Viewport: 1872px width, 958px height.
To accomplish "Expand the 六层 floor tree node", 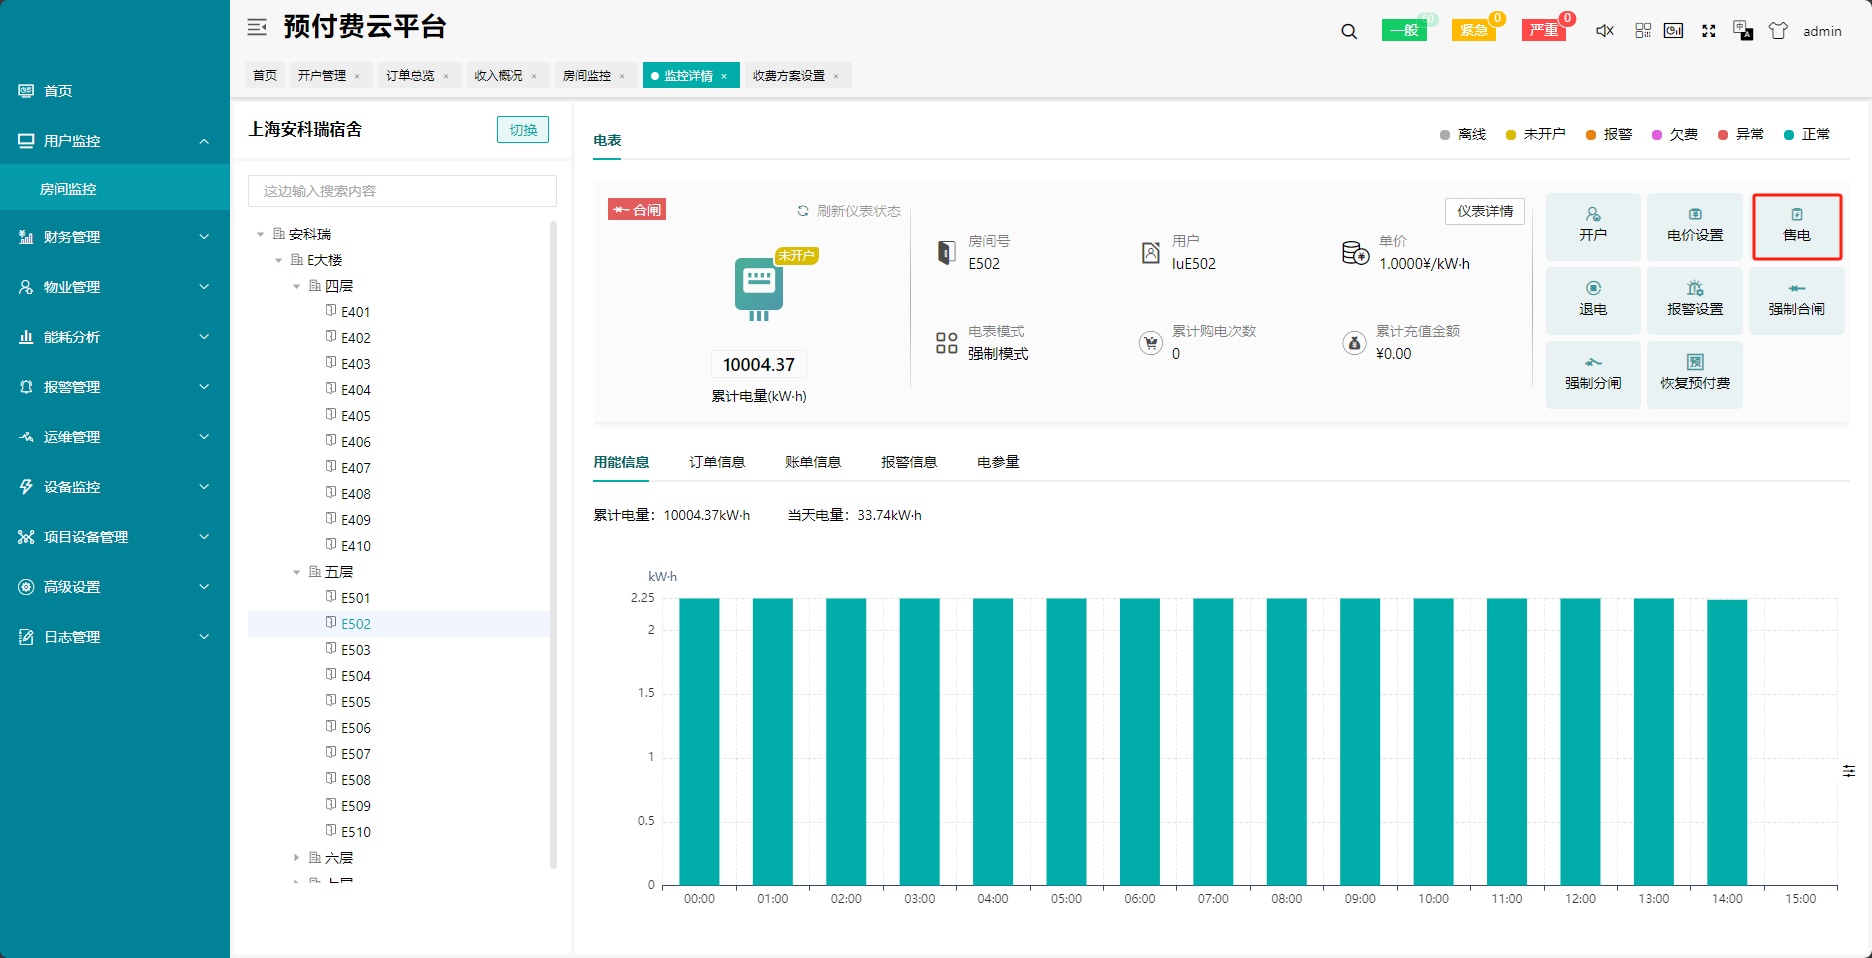I will [296, 858].
